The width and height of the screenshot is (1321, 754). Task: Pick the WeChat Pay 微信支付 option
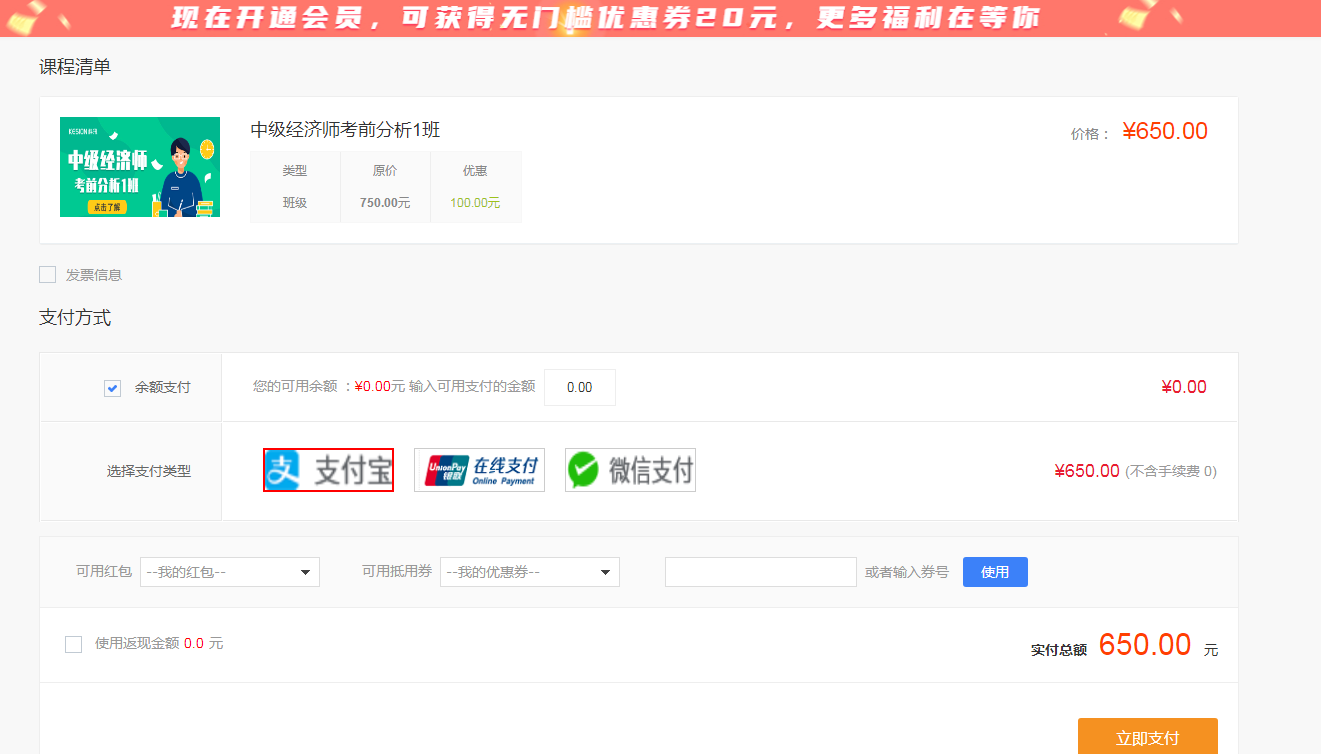[630, 470]
